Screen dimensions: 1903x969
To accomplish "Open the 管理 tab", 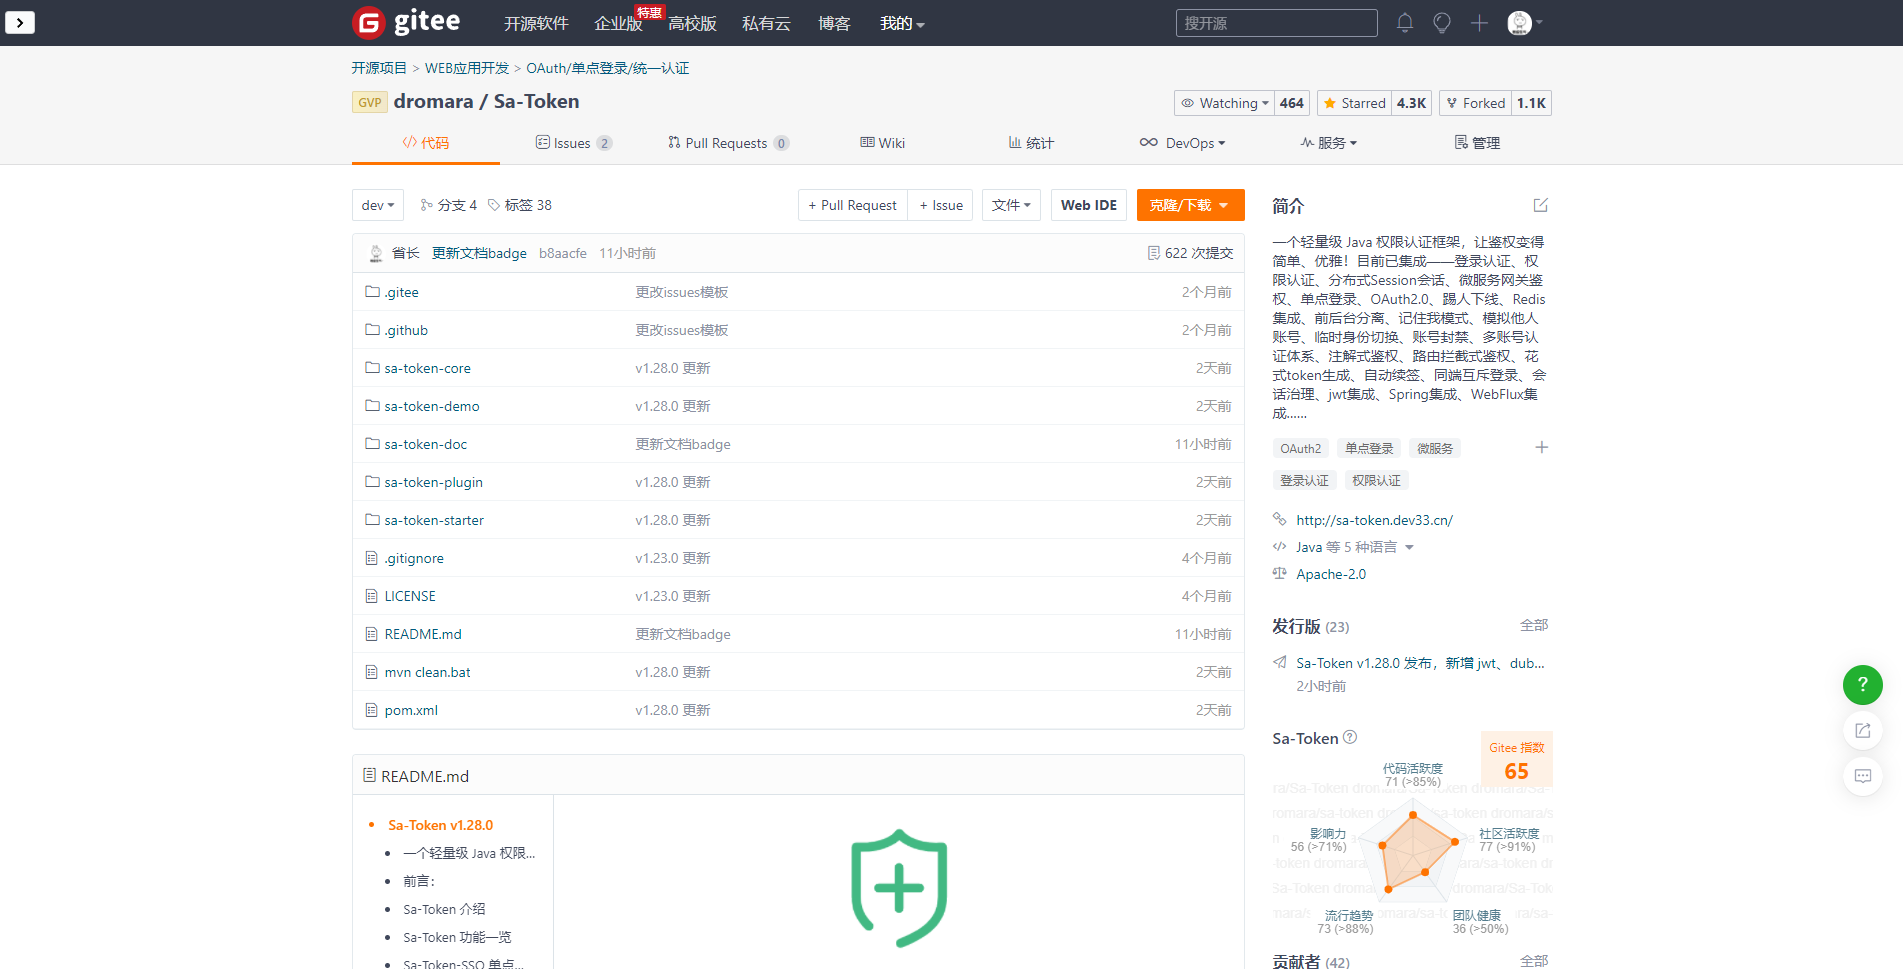I will (x=1477, y=143).
